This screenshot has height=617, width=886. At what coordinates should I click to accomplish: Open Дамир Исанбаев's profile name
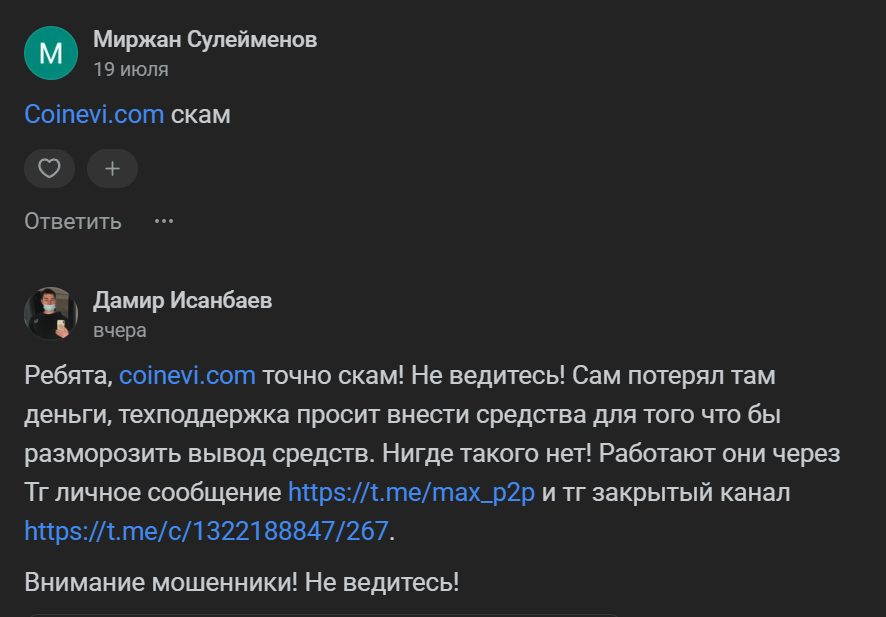[182, 300]
